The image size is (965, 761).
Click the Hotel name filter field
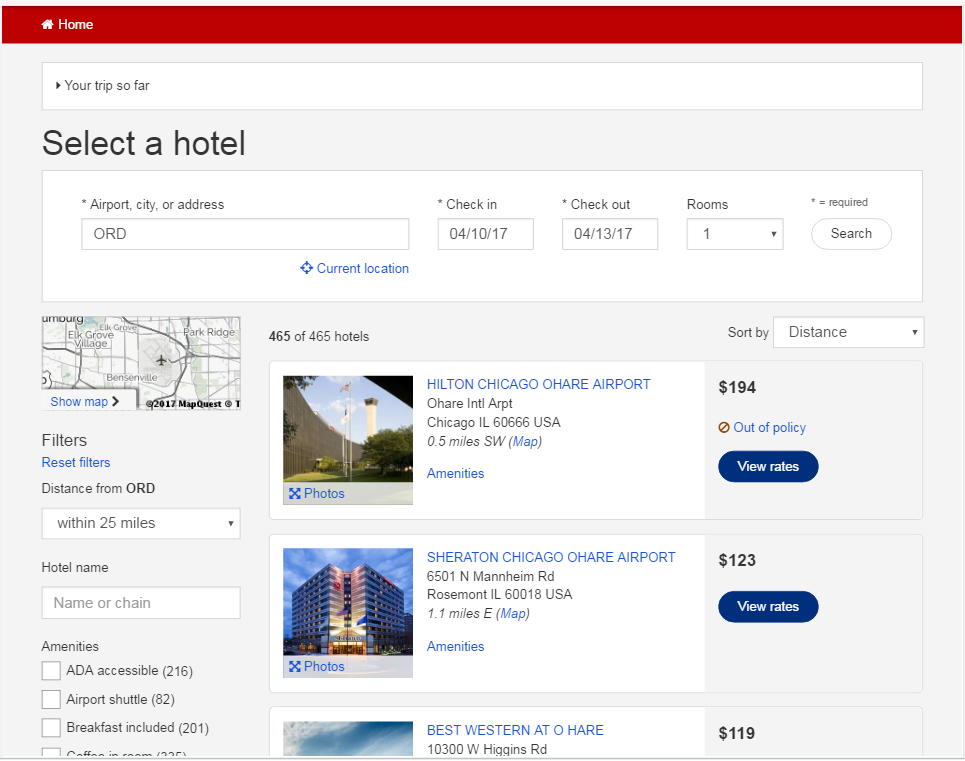coord(141,603)
